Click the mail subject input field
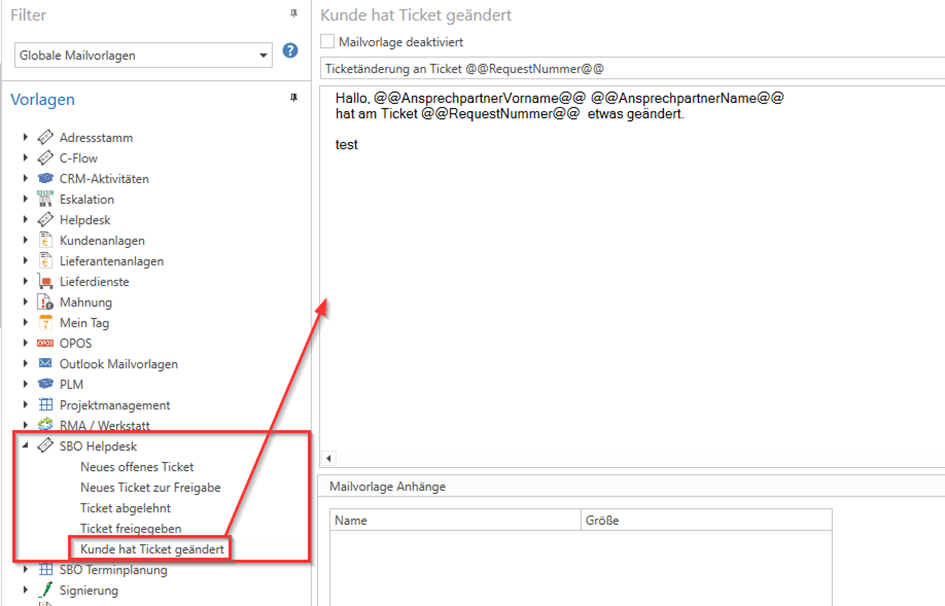The image size is (945, 606). (x=630, y=69)
